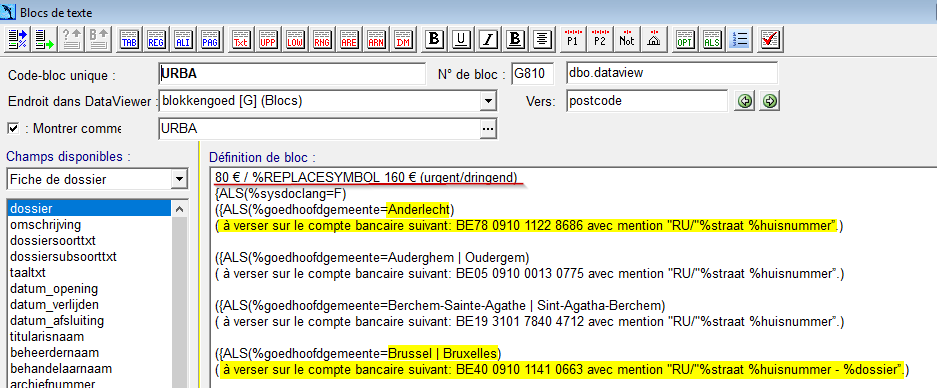The width and height of the screenshot is (937, 388).
Task: Click the '{ALS(%sysdoclang=F)' line
Action: coord(281,194)
